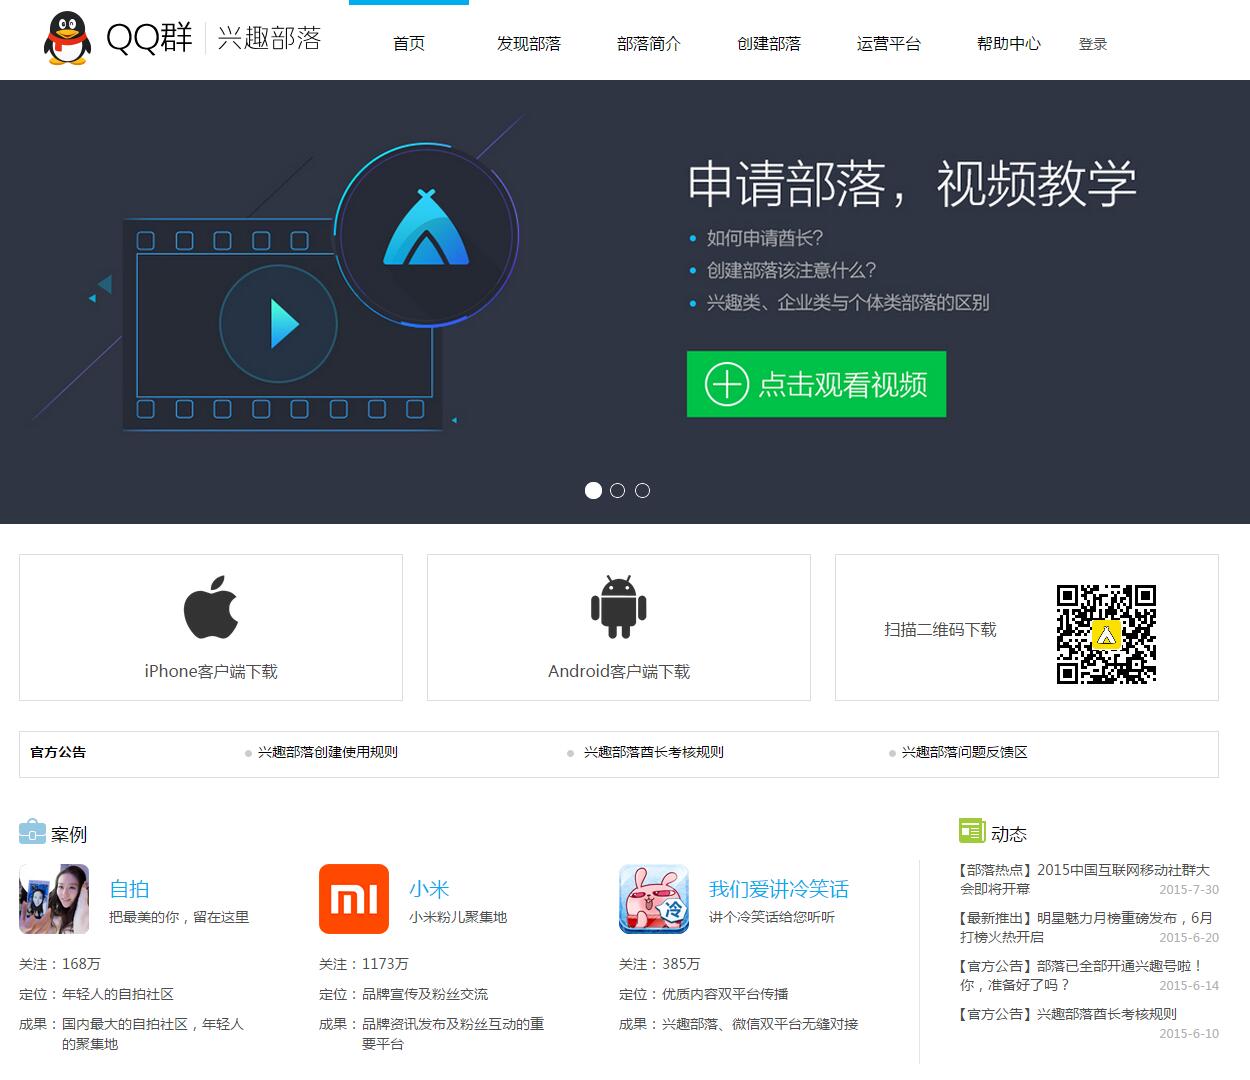Click the briefcase icon beside 案例
The height and width of the screenshot is (1080, 1250).
click(x=32, y=831)
